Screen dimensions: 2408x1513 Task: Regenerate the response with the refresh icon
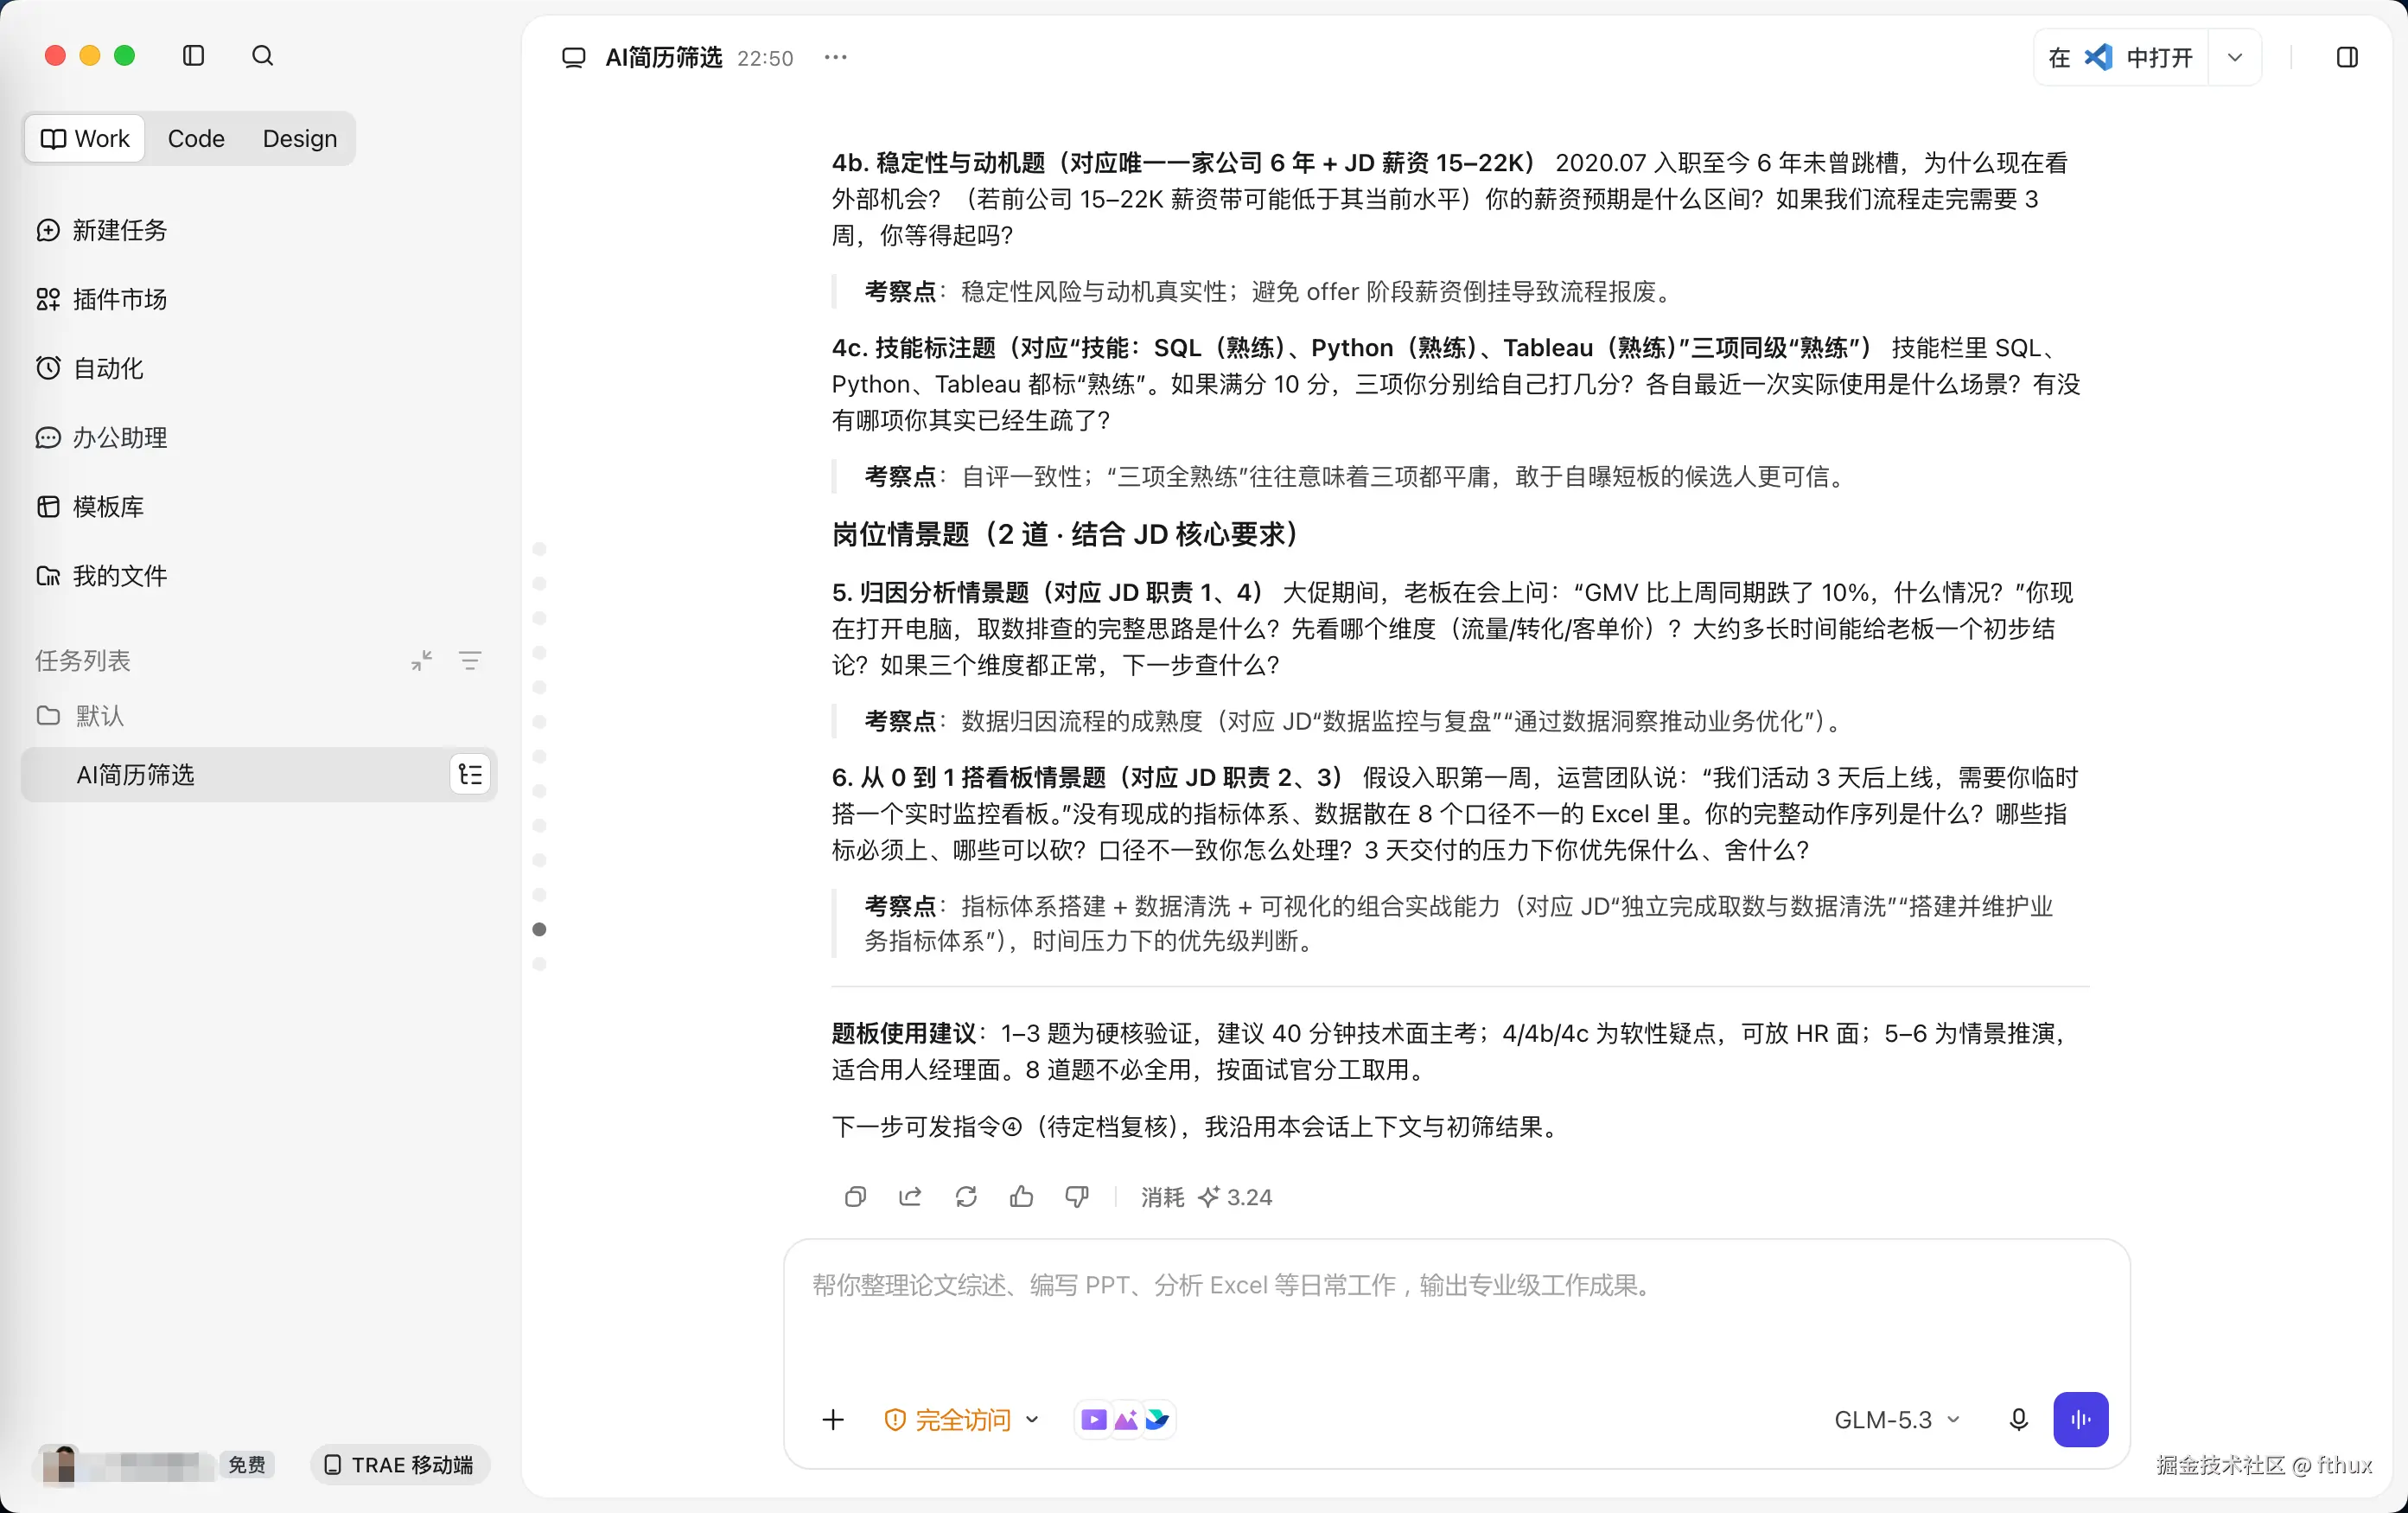pos(966,1197)
